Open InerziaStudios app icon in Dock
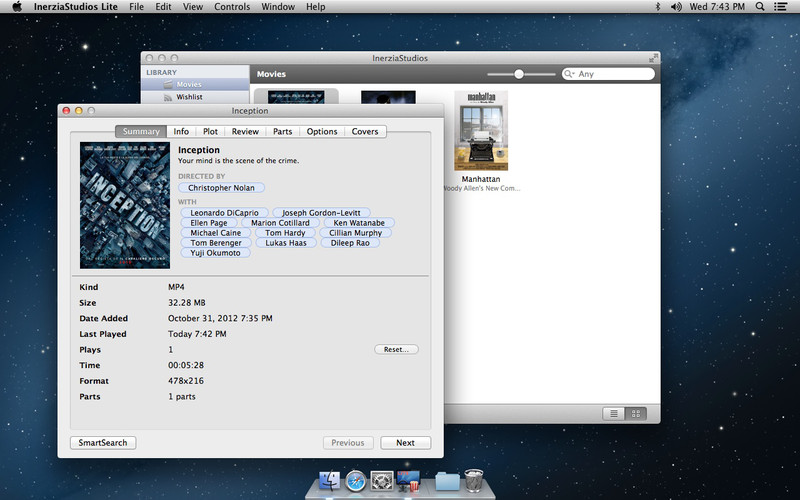800x500 pixels. point(408,481)
